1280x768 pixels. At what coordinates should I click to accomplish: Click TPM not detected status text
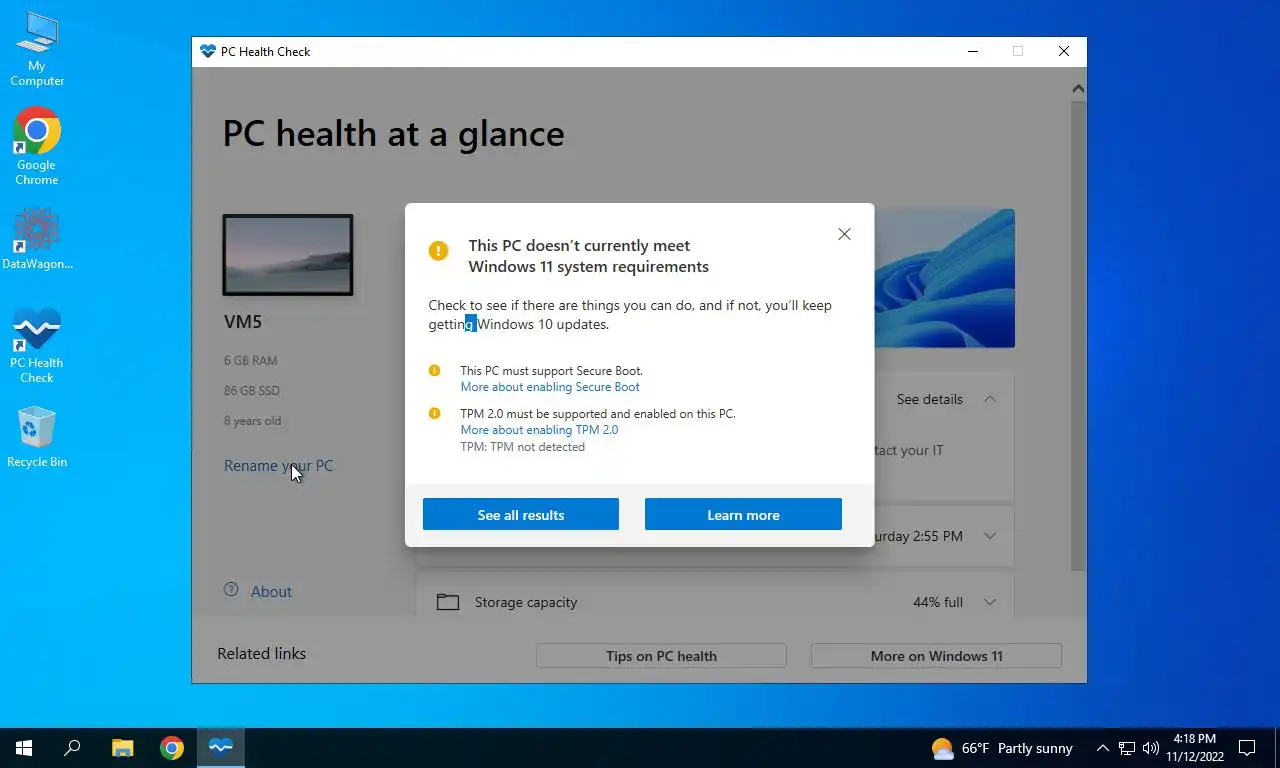click(x=522, y=447)
